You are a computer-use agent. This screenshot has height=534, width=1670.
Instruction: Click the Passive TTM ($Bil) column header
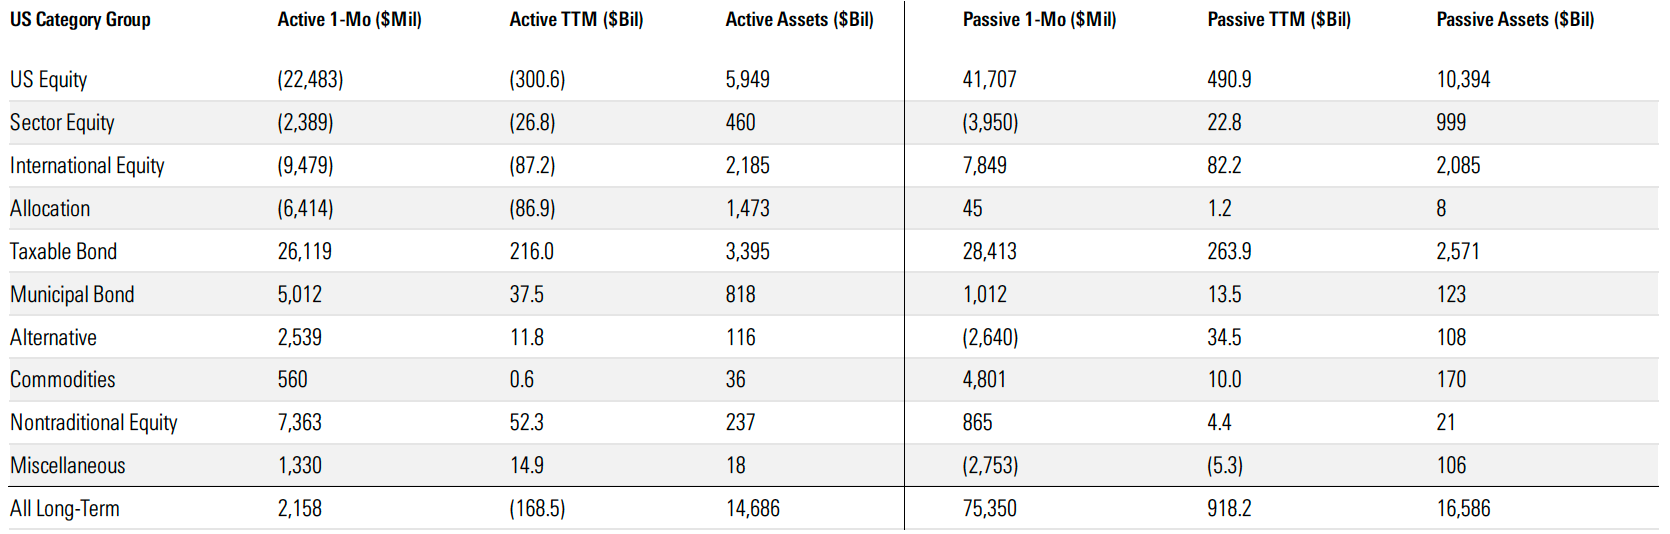(x=1278, y=20)
